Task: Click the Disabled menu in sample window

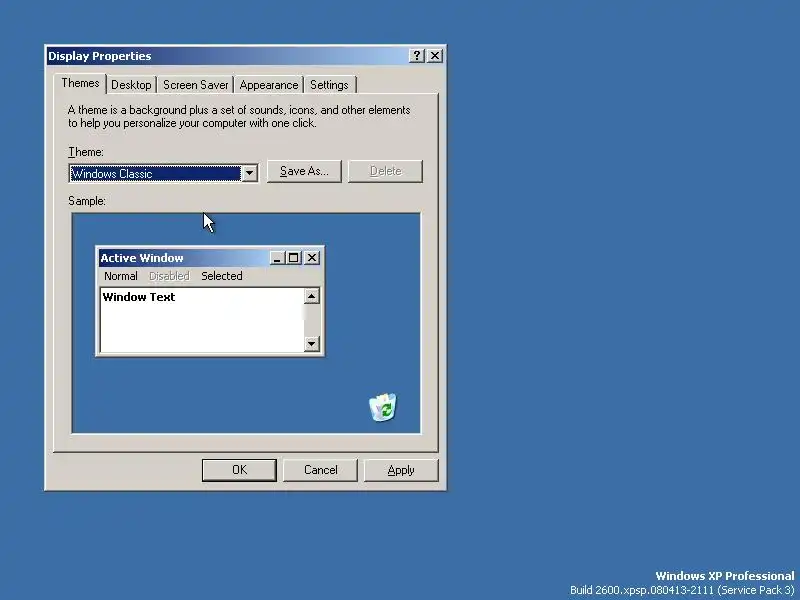Action: (169, 276)
